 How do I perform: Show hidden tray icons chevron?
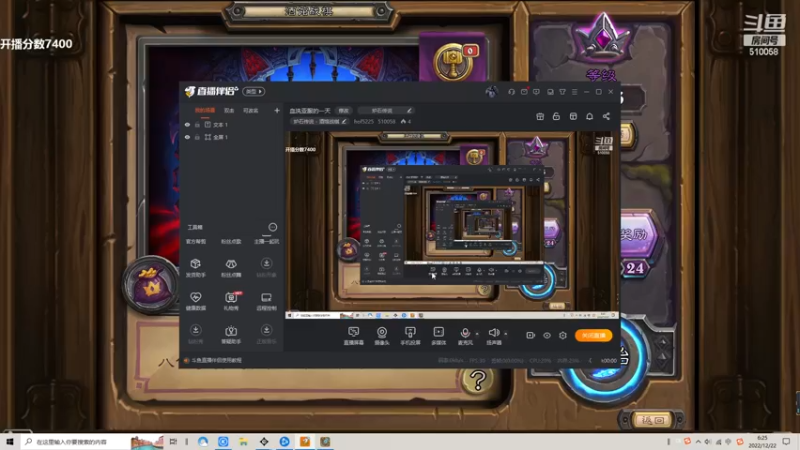[x=698, y=442]
